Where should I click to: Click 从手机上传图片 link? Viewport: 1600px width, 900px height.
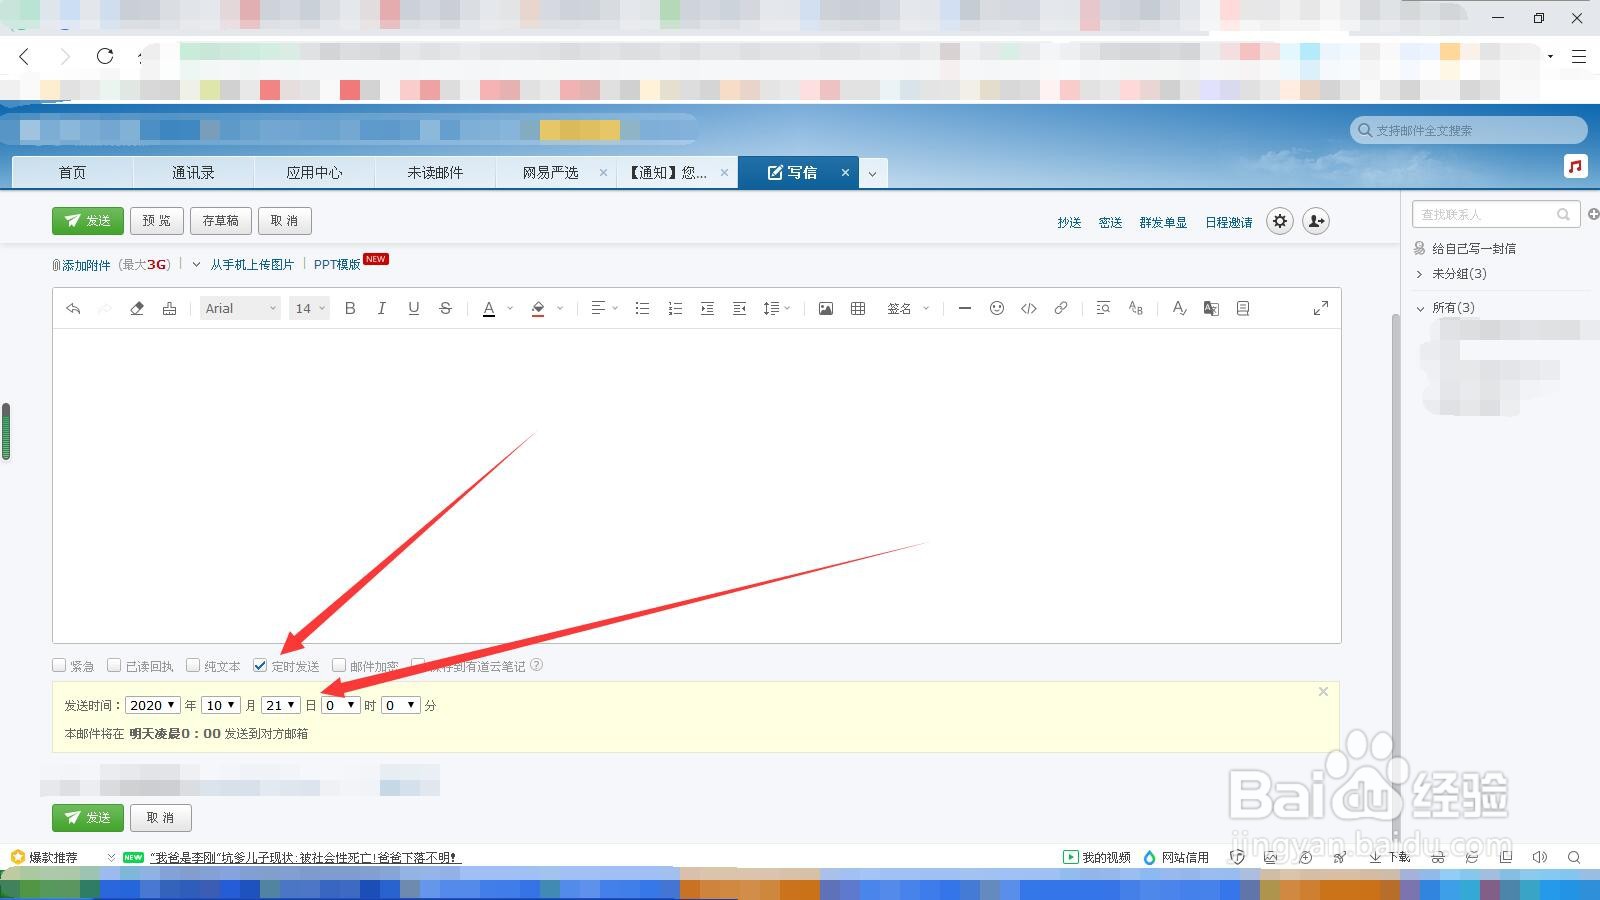coord(252,265)
